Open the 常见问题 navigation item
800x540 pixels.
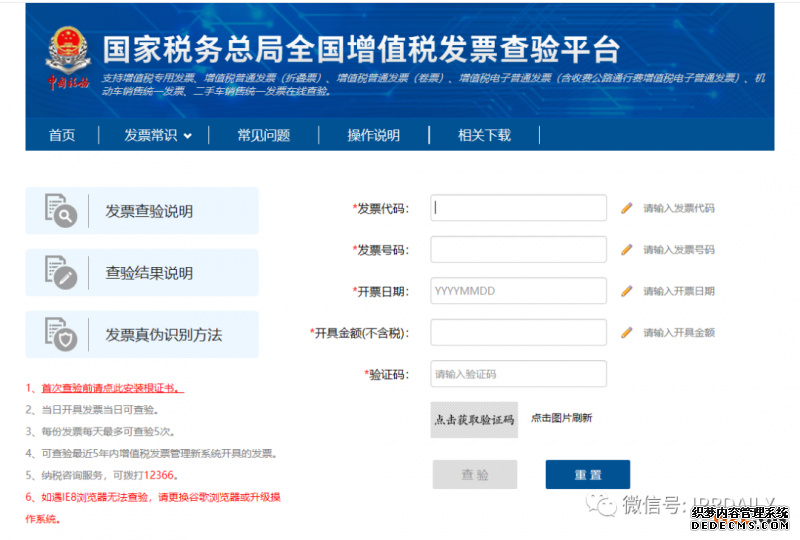[263, 136]
